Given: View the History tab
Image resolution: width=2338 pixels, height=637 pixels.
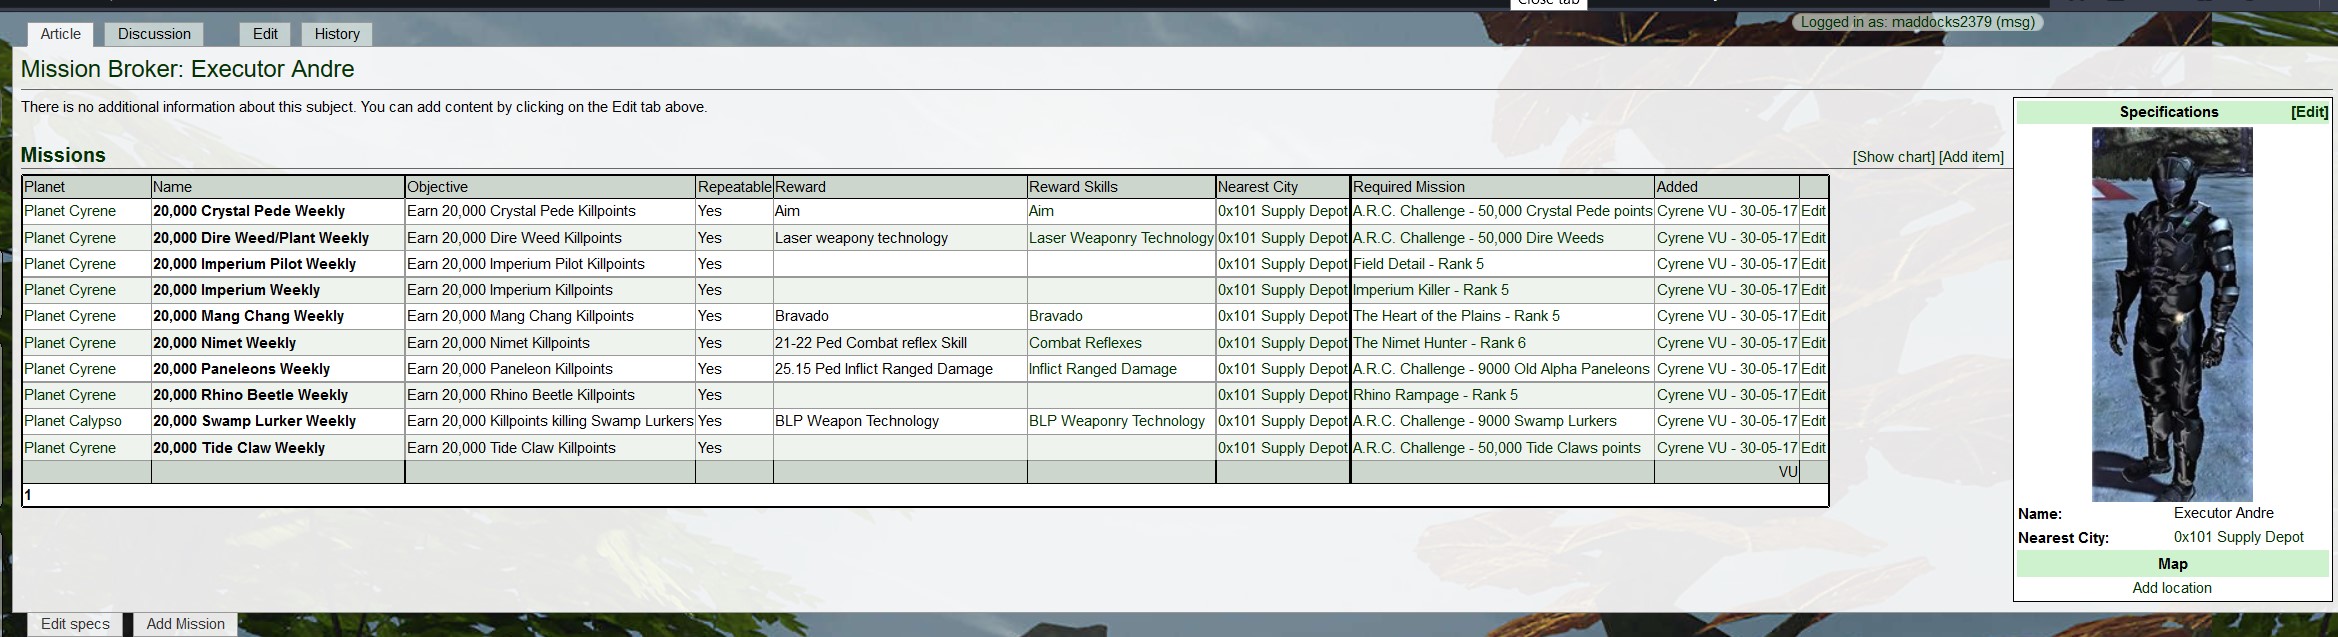Looking at the screenshot, I should pos(337,34).
